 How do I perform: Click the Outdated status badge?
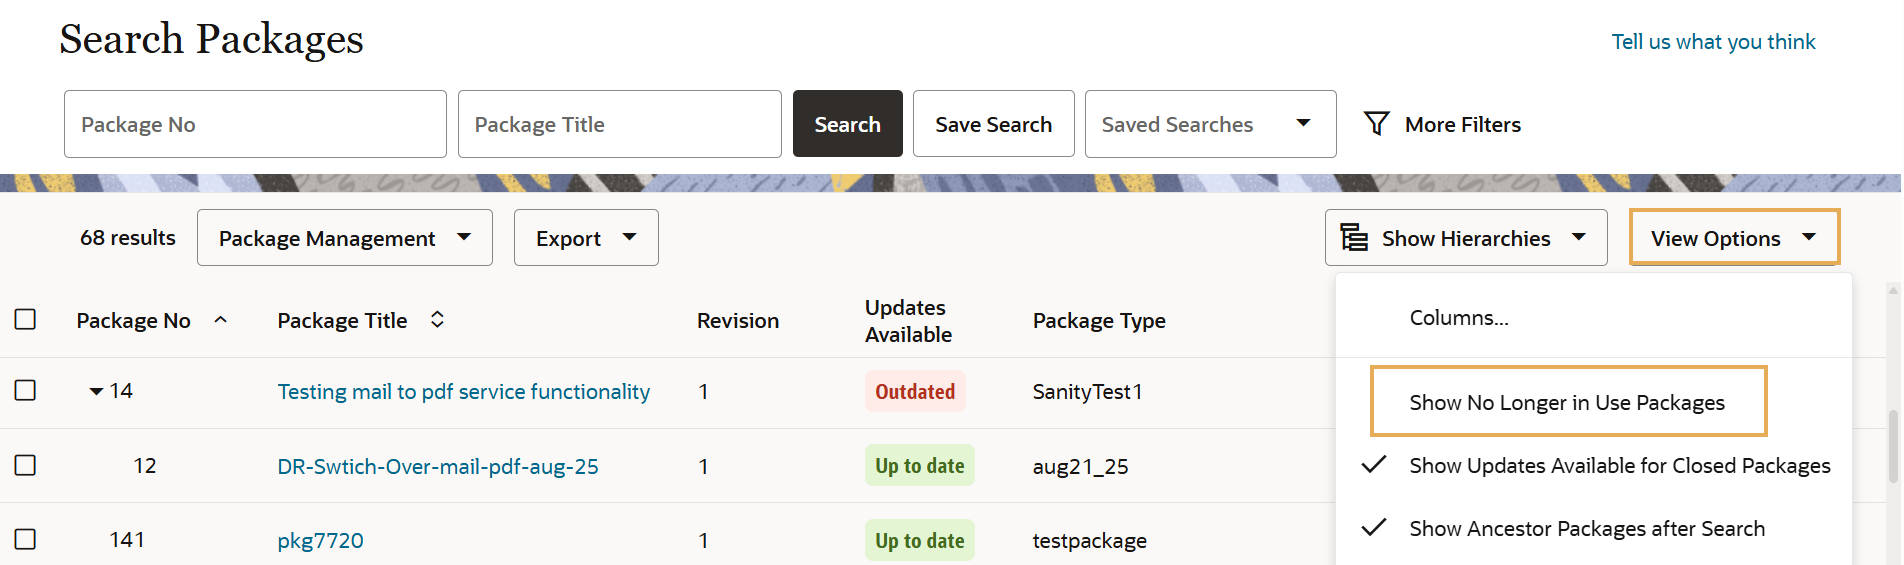click(914, 392)
